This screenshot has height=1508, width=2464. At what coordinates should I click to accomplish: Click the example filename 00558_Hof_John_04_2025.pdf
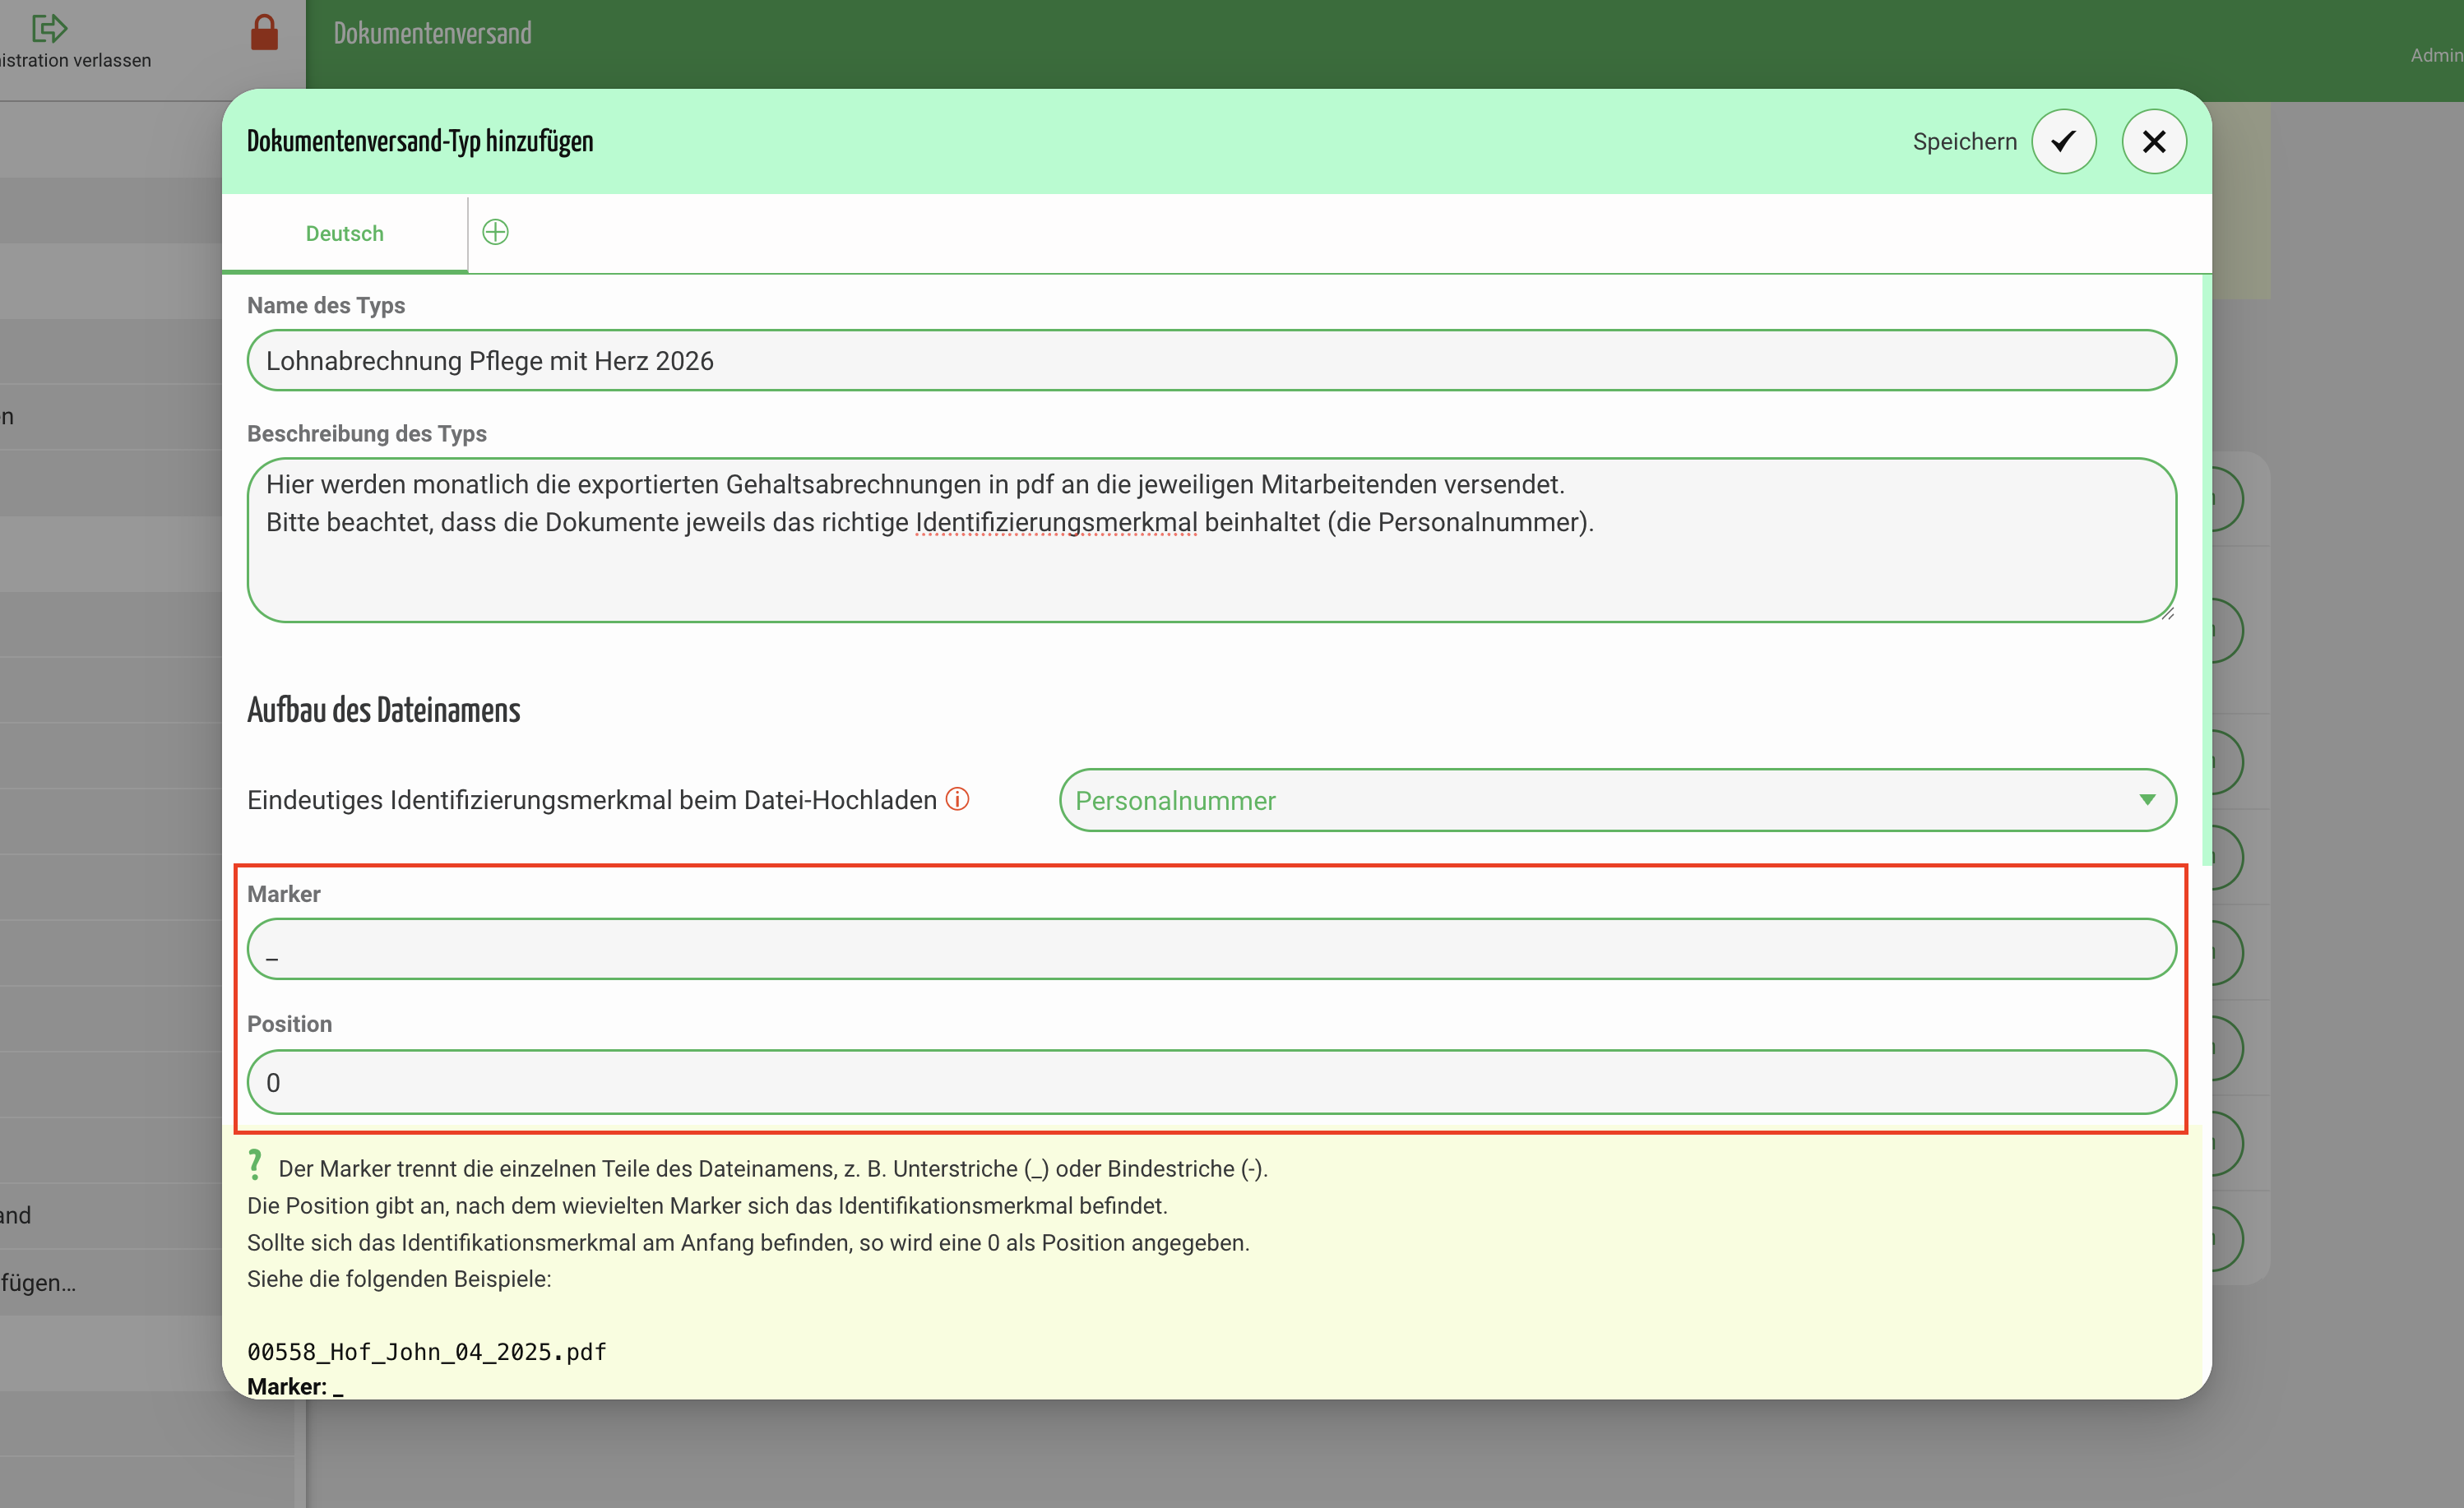click(x=427, y=1351)
